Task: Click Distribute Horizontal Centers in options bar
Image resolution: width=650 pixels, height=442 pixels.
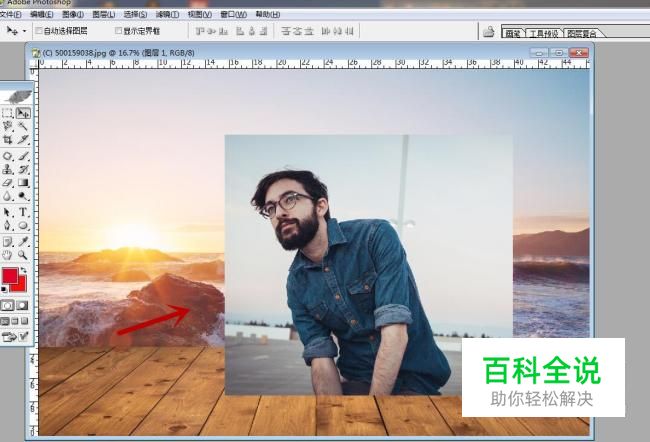Action: 337,31
